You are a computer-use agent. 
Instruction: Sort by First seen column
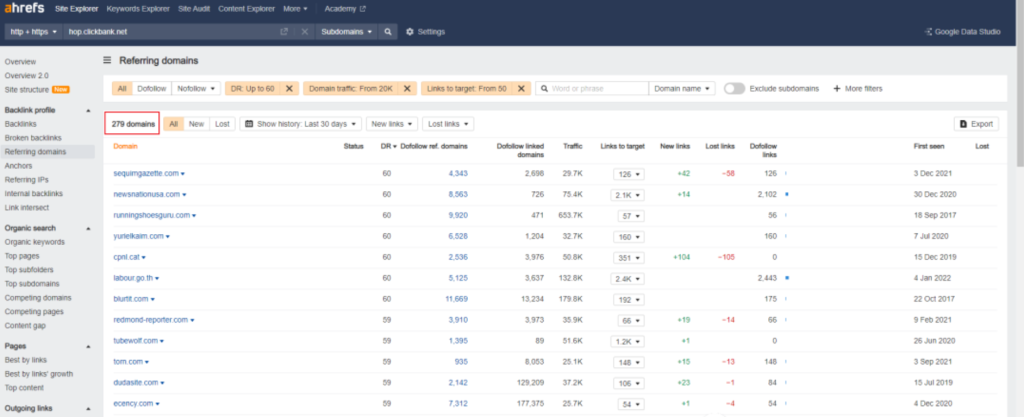point(929,146)
